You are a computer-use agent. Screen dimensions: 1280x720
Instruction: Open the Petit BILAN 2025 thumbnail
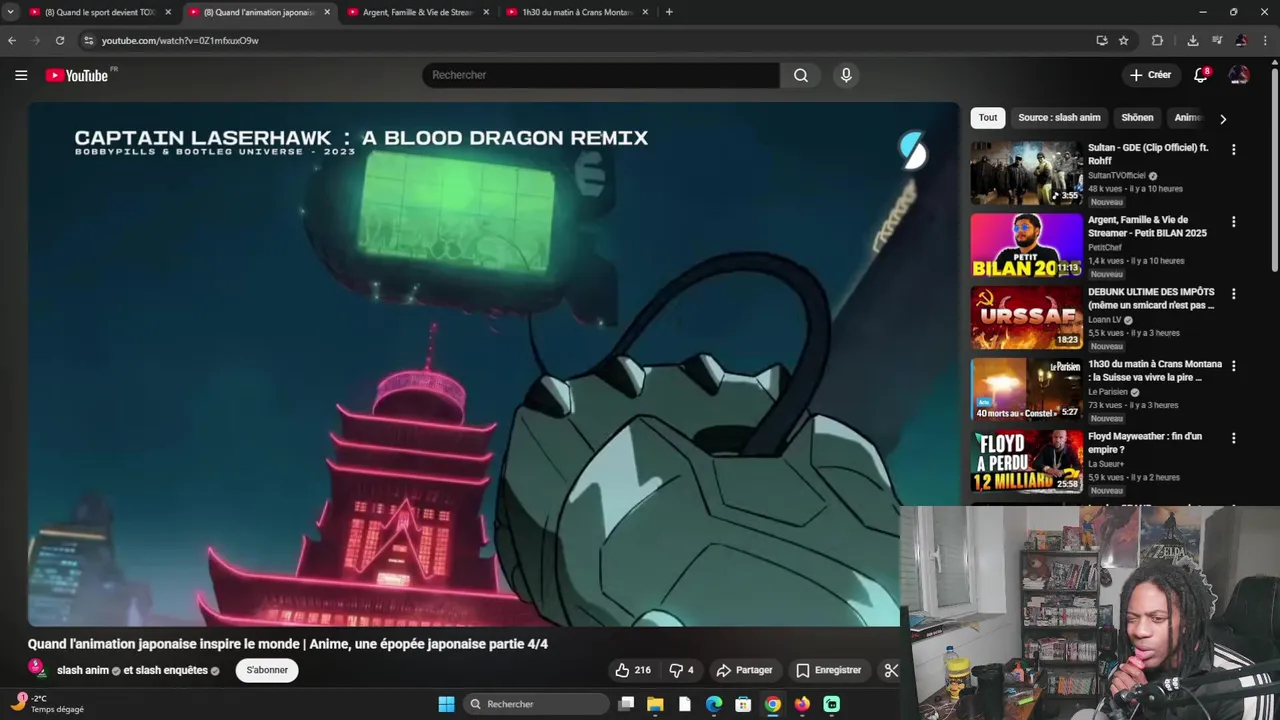coord(1026,245)
